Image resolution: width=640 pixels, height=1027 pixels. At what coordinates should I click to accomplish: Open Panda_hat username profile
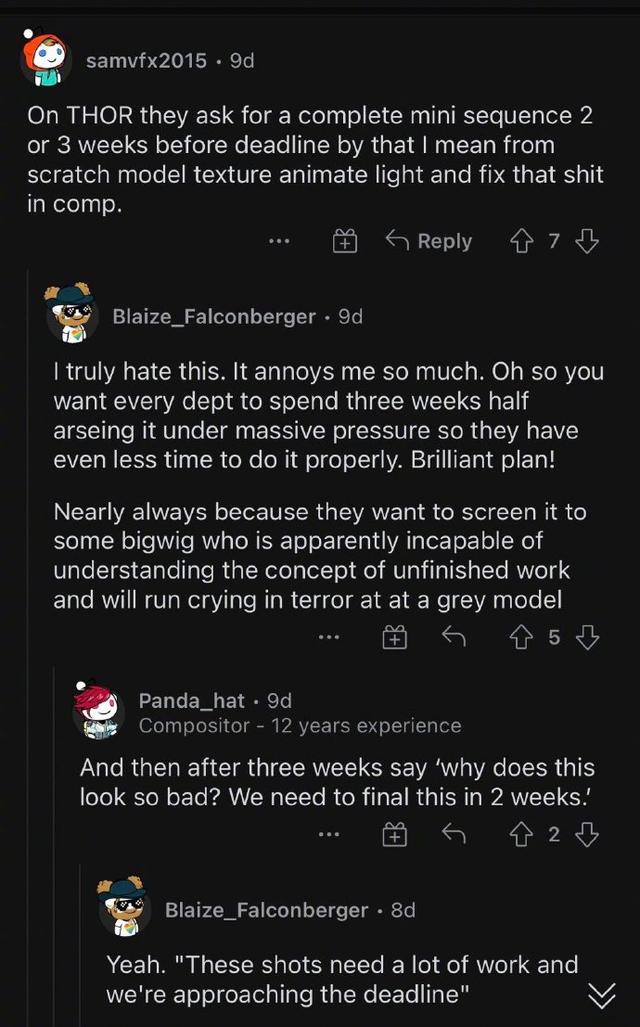coord(192,701)
